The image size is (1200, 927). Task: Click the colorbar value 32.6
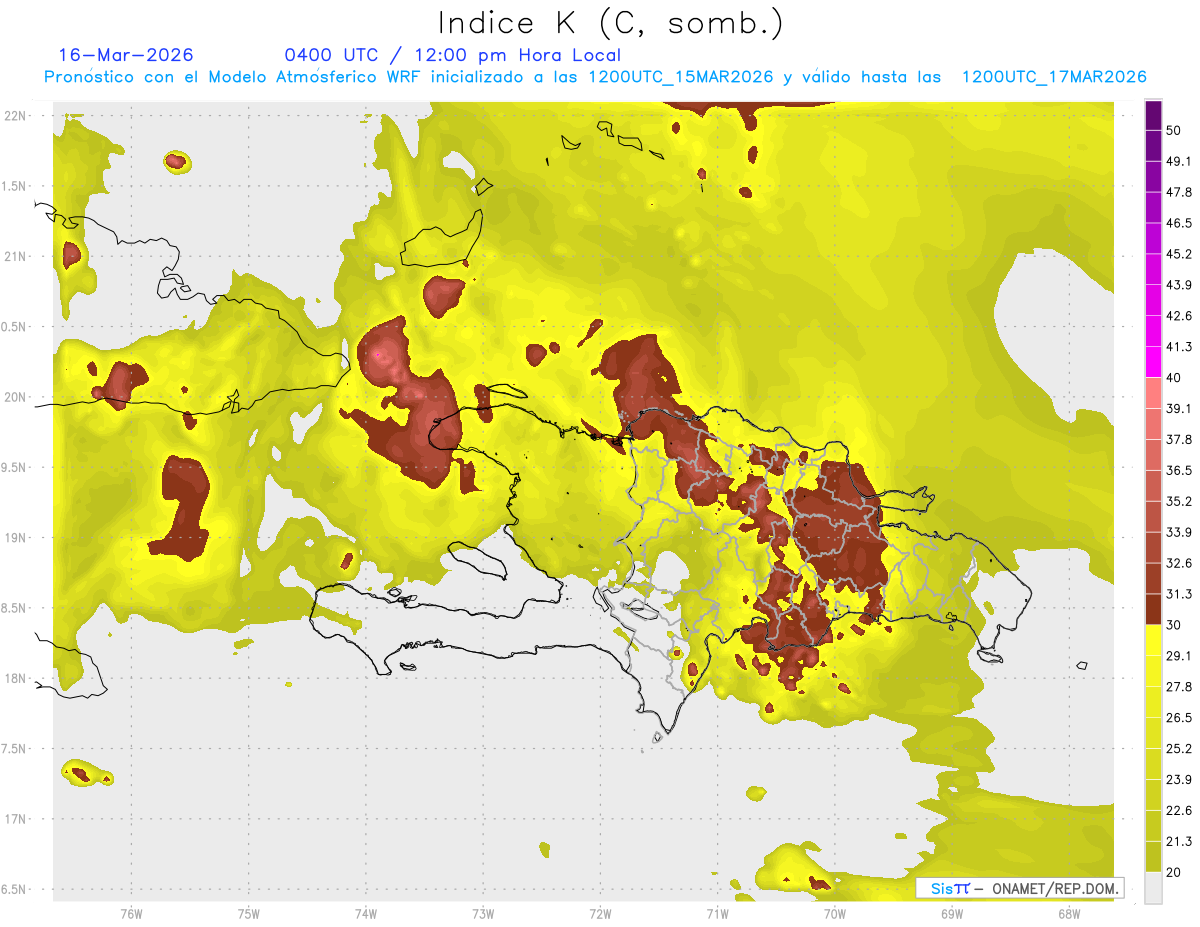[x=1179, y=563]
